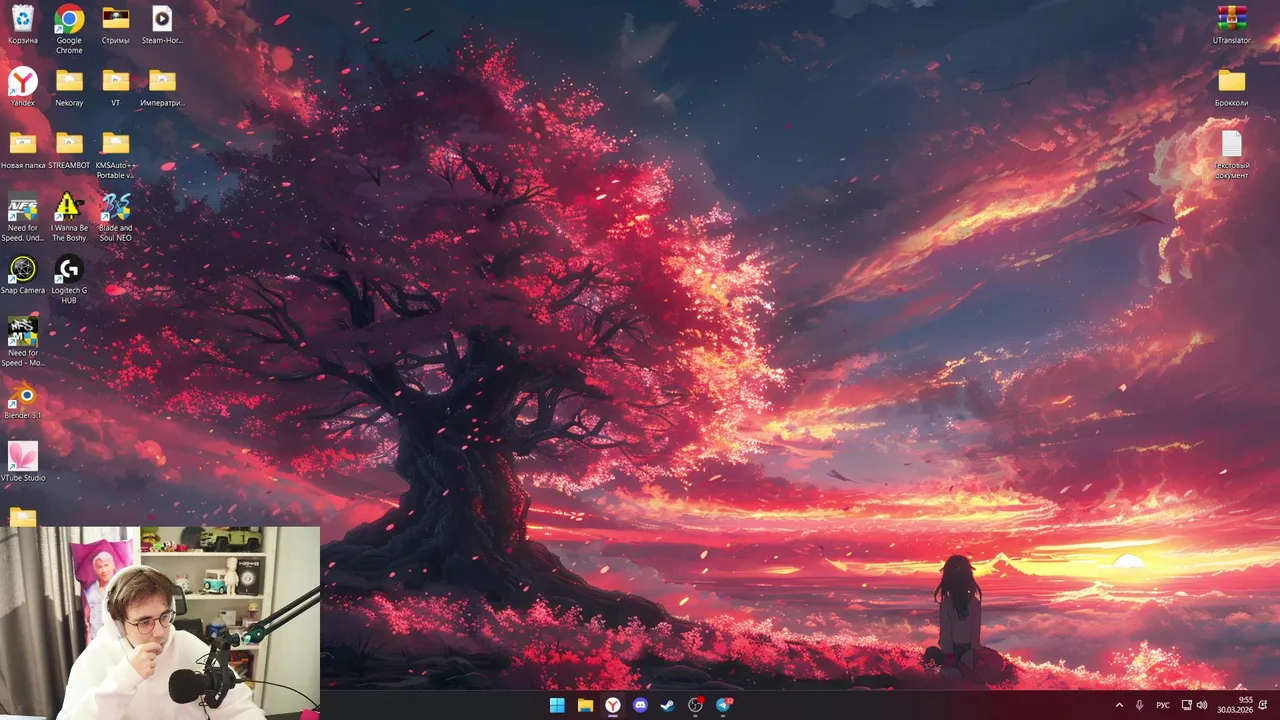The image size is (1280, 720).
Task: Select the VTube Studio shortcut
Action: (22, 462)
